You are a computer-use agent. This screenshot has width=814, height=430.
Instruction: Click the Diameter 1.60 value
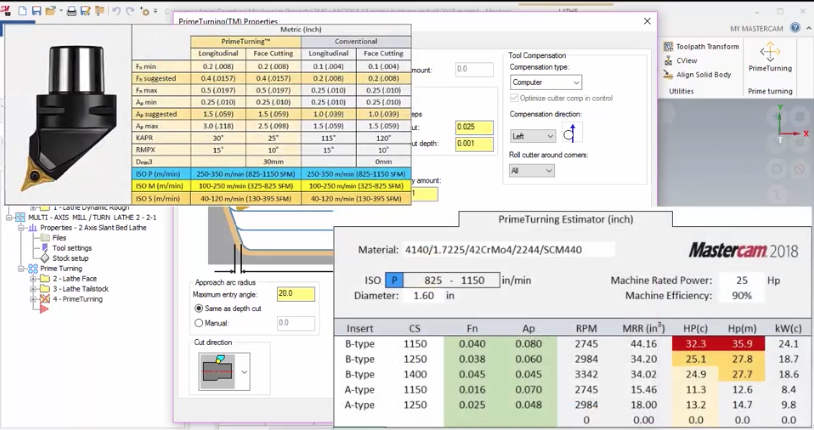(424, 295)
